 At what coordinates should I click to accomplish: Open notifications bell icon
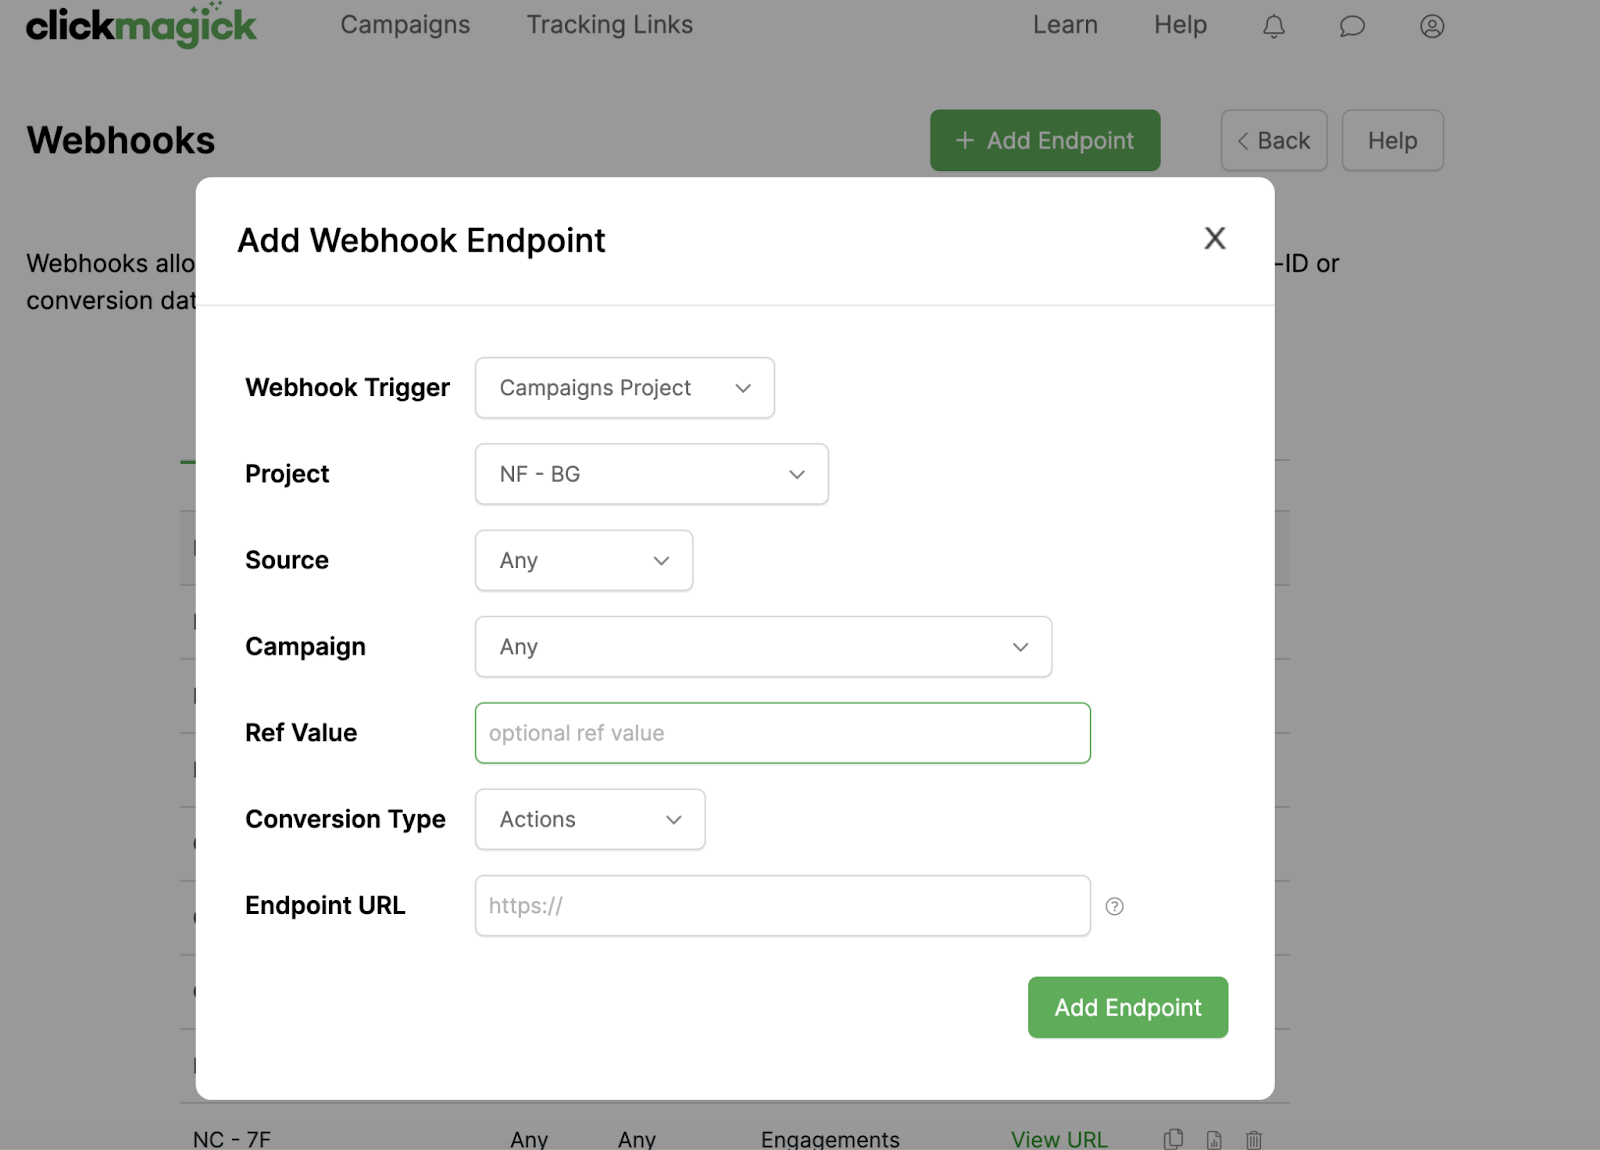coord(1274,26)
